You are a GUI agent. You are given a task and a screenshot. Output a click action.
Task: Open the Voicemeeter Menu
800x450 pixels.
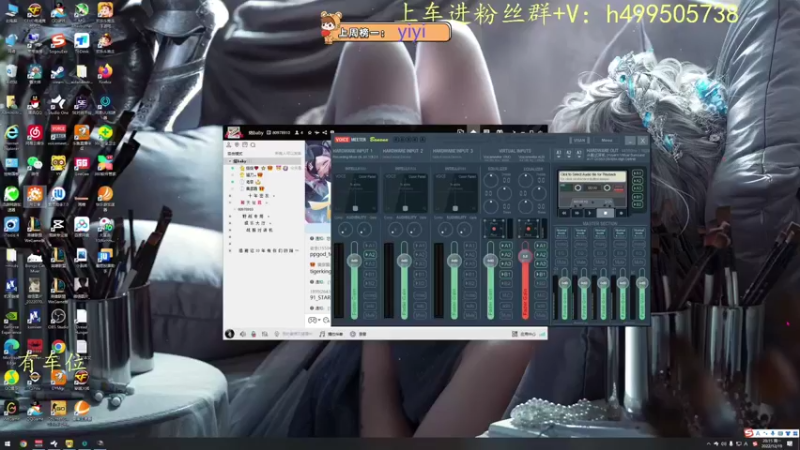point(607,140)
